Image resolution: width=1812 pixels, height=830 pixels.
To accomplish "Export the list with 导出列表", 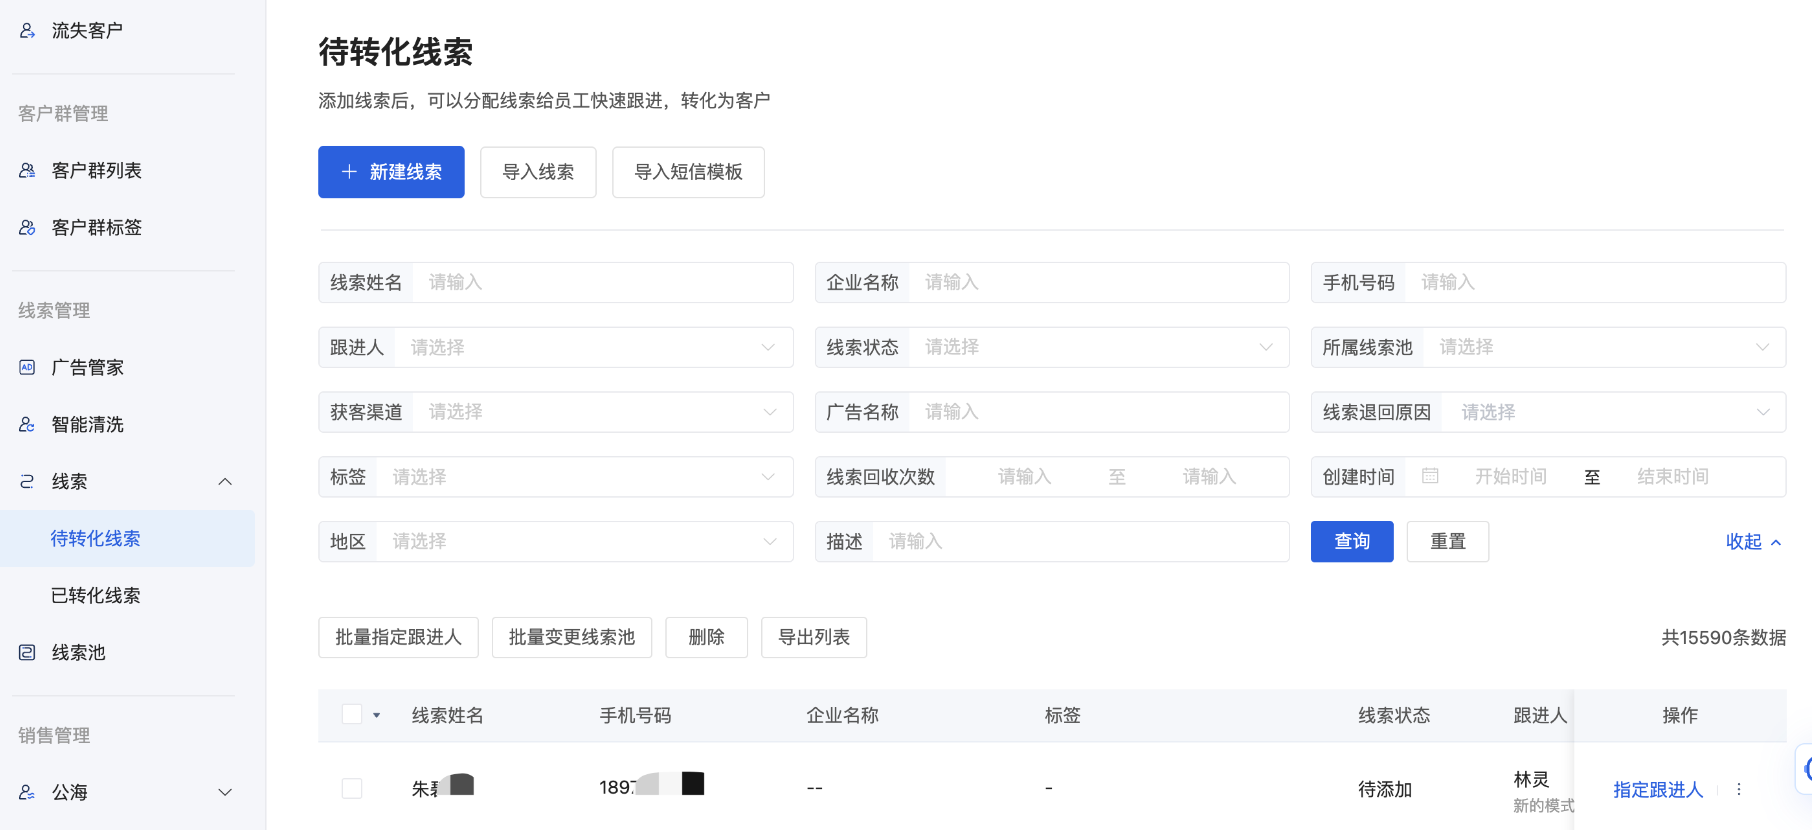I will click(x=814, y=637).
